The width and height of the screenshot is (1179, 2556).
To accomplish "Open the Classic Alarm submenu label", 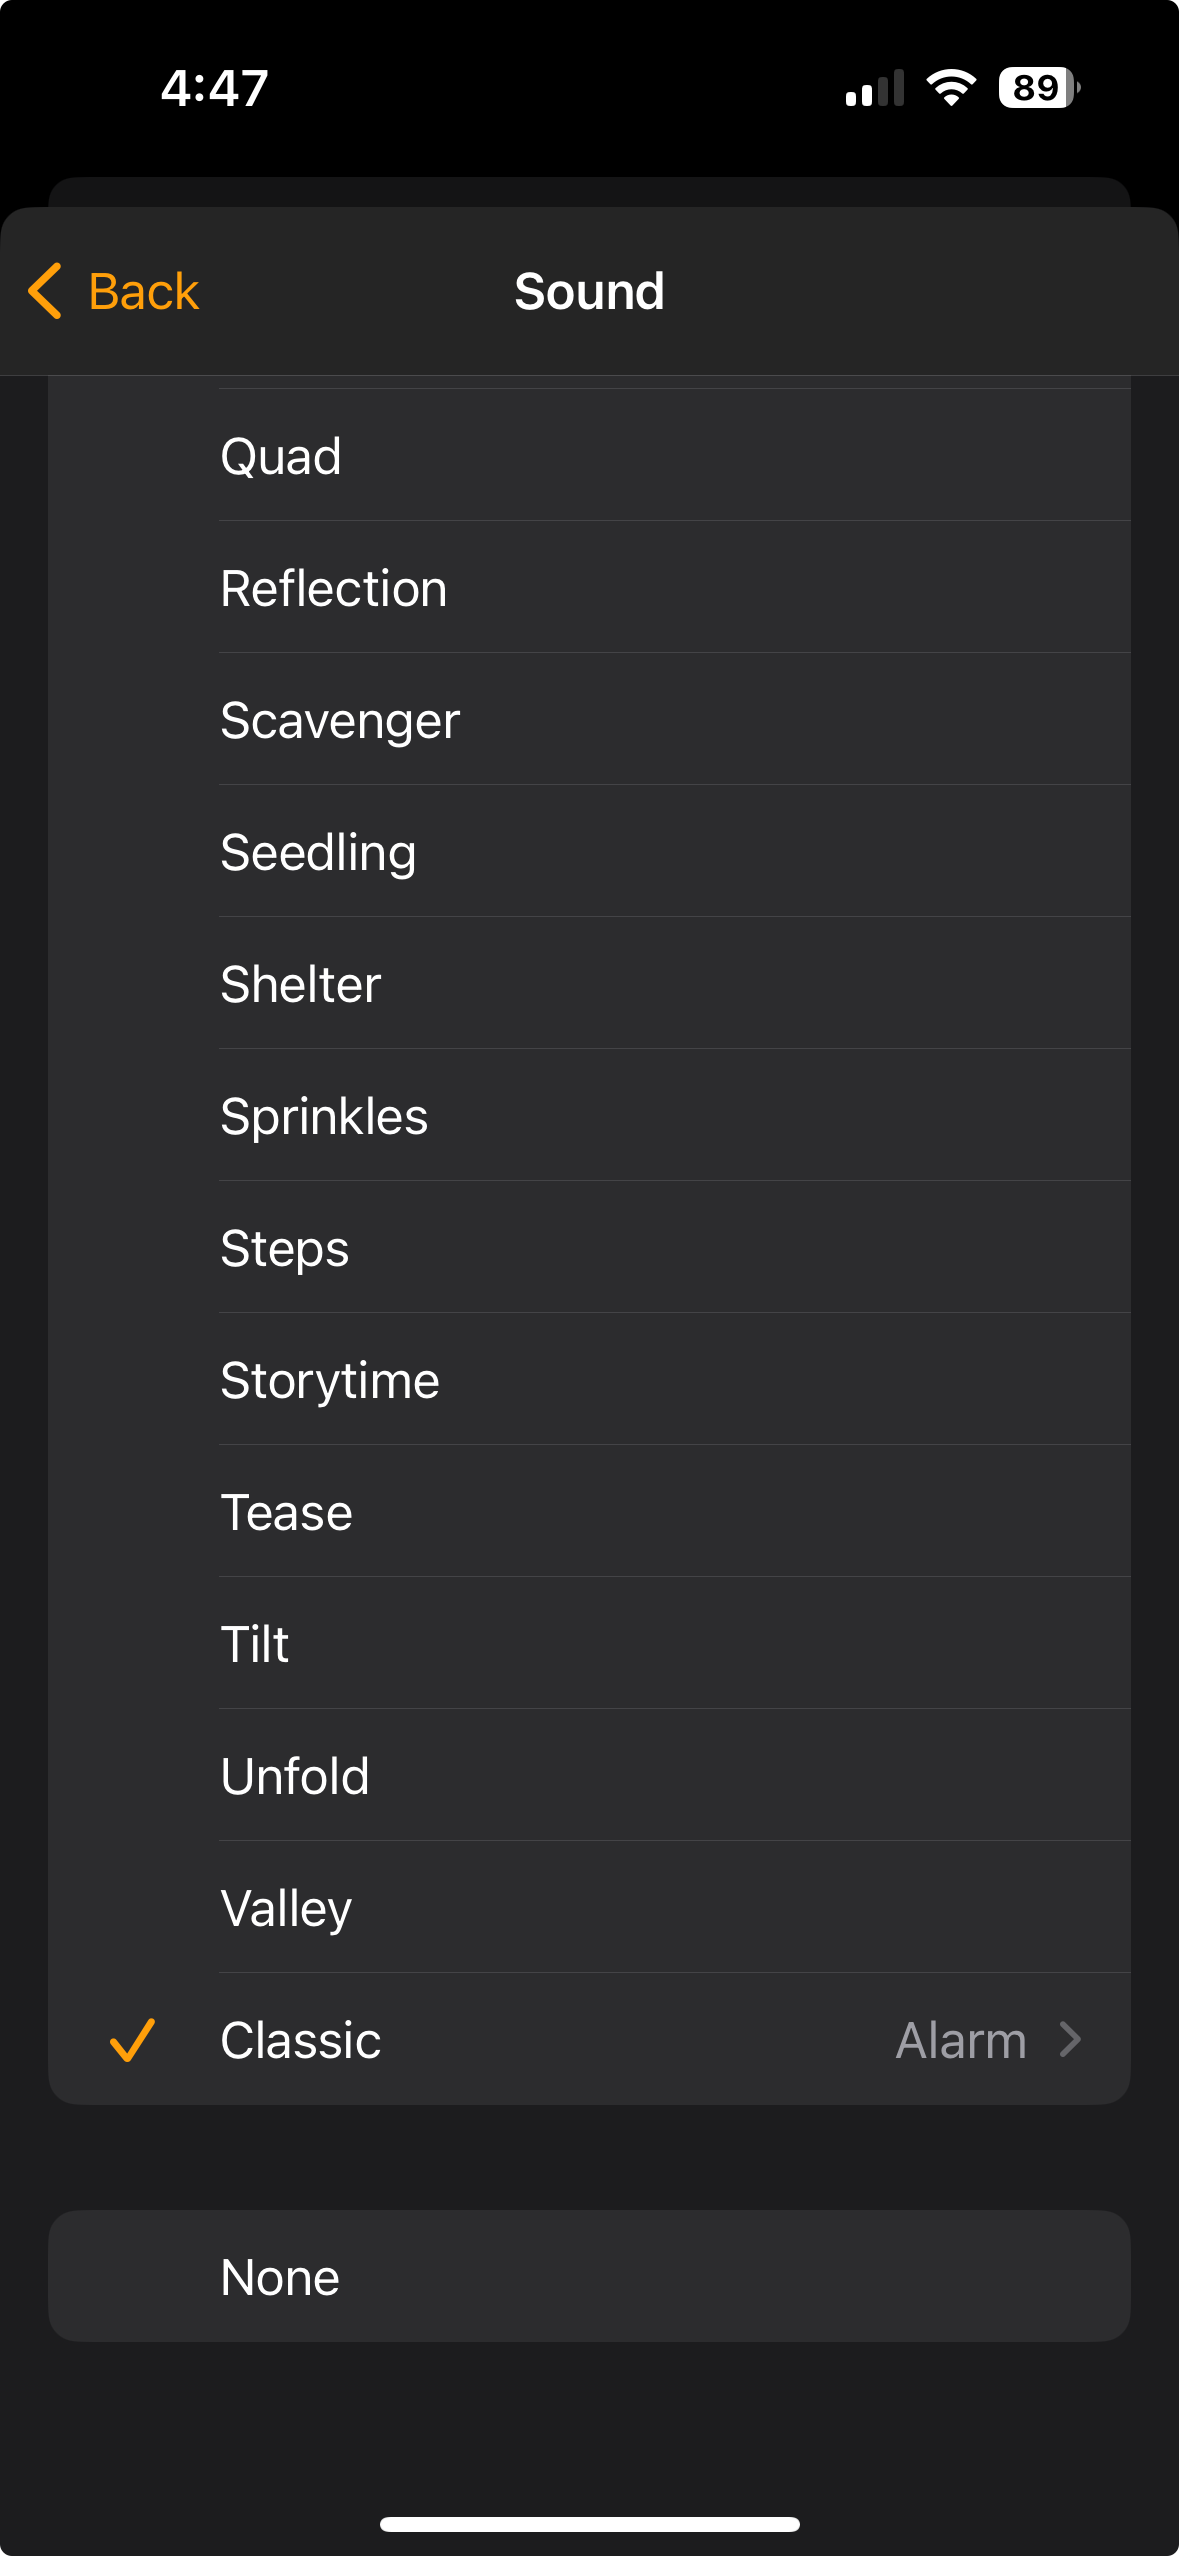I will (960, 2040).
